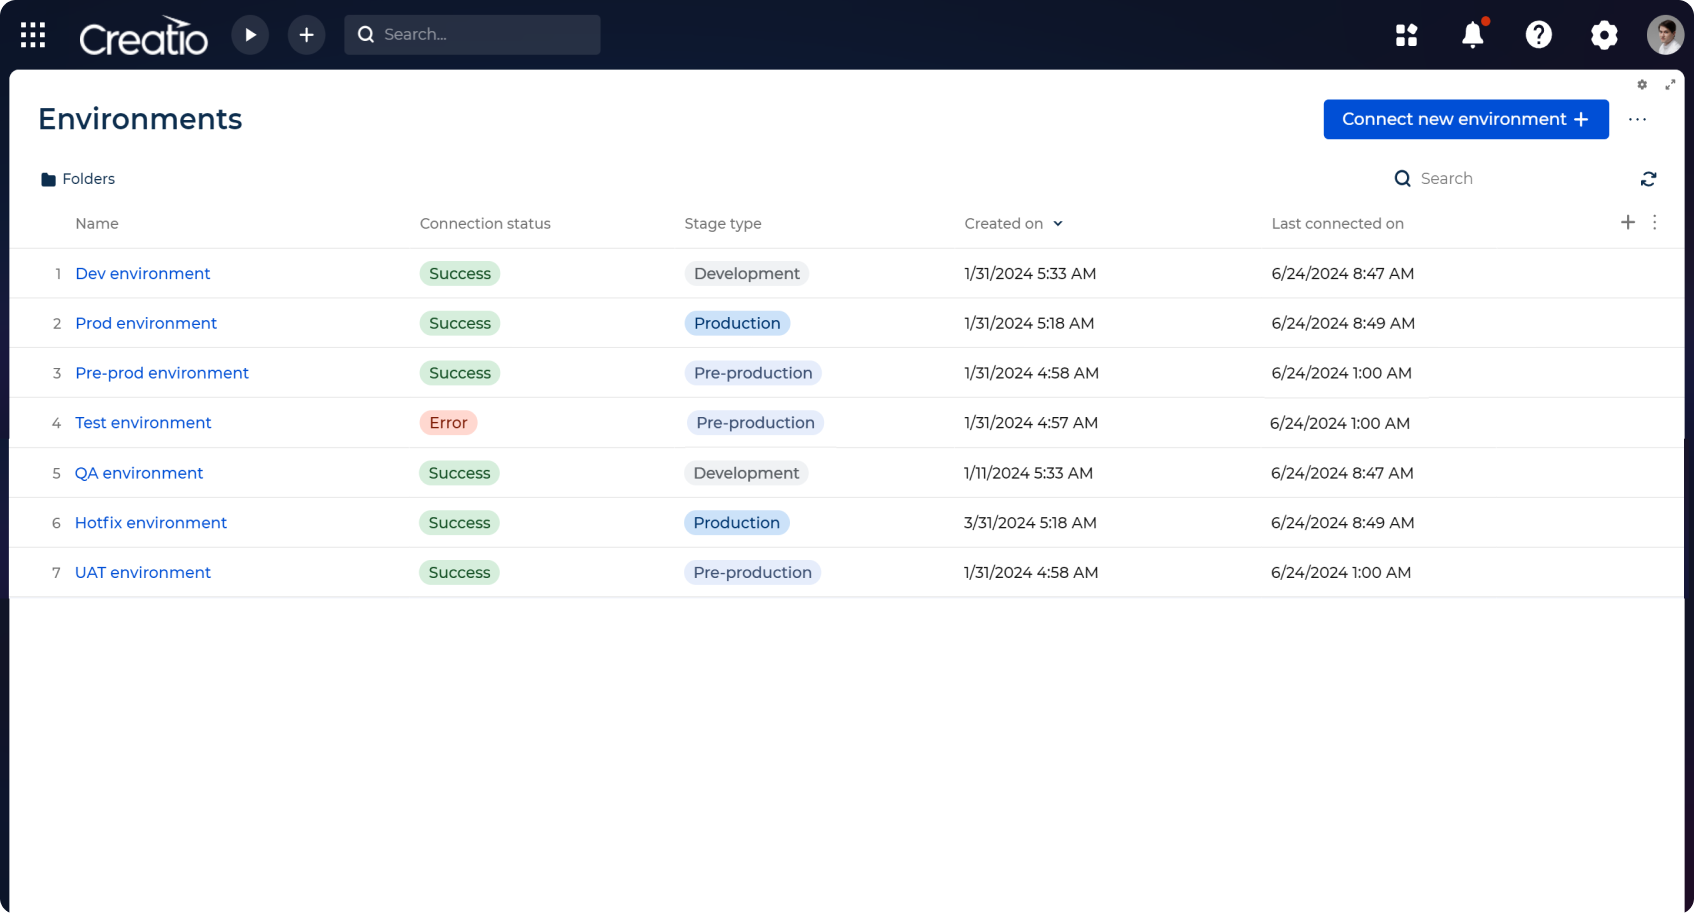
Task: Open the Prod environment record
Action: click(145, 323)
